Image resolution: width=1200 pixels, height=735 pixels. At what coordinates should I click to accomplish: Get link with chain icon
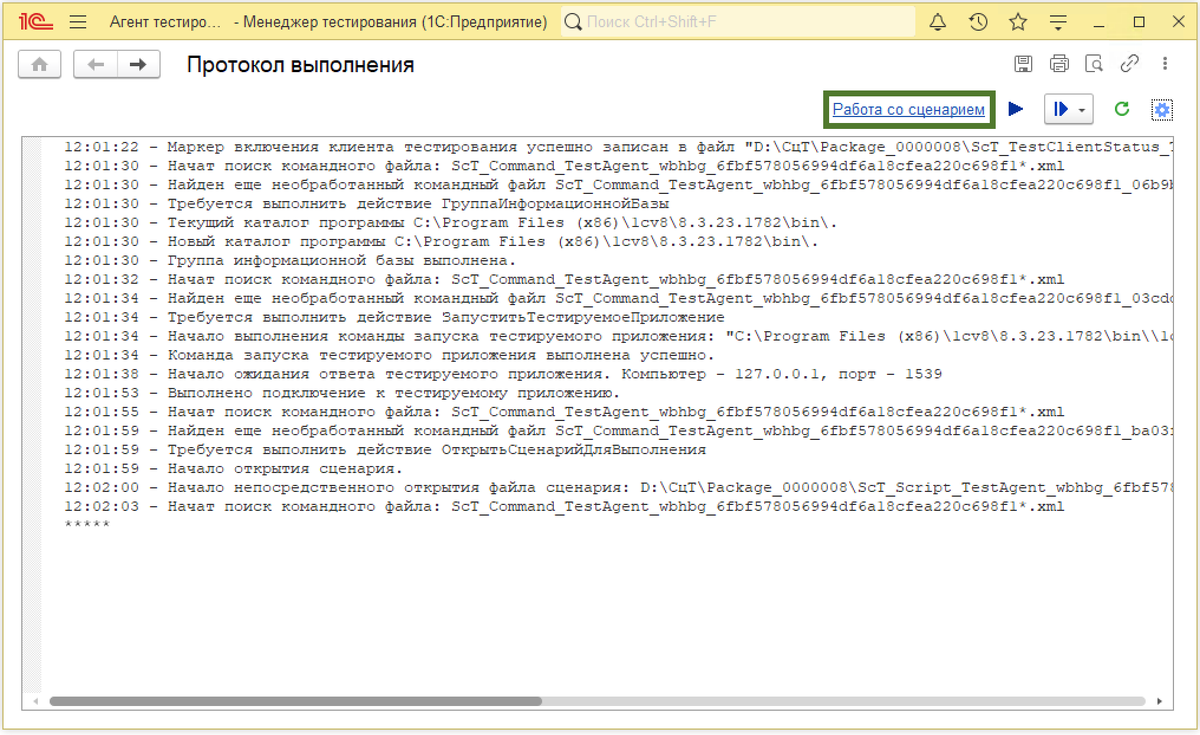(1130, 64)
